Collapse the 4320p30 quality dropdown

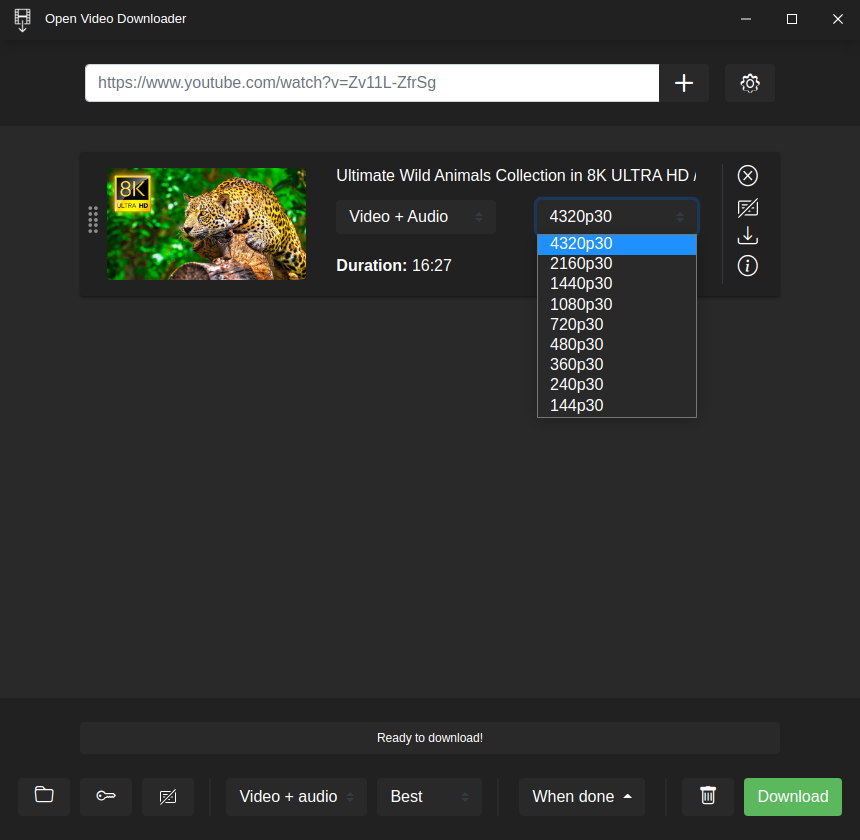pyautogui.click(x=616, y=217)
